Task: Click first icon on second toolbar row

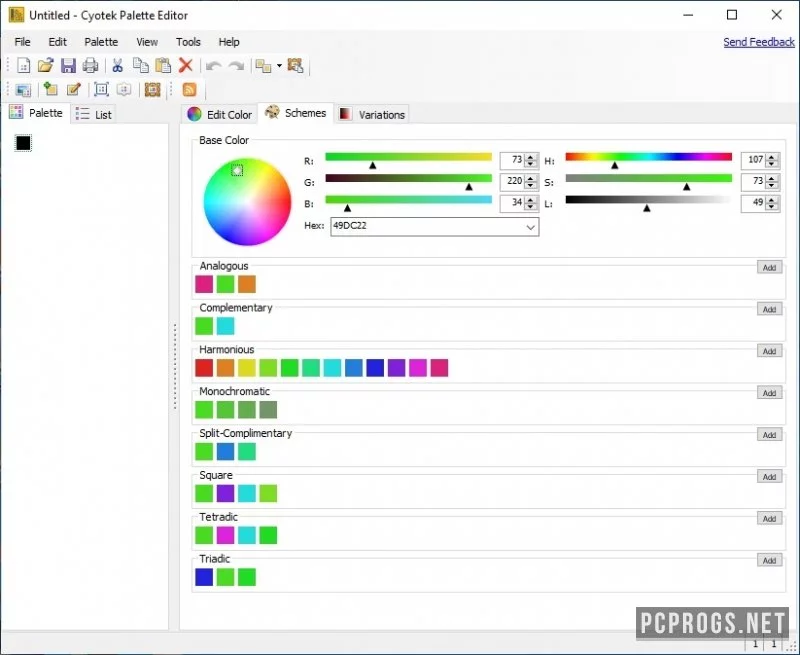Action: 23,90
